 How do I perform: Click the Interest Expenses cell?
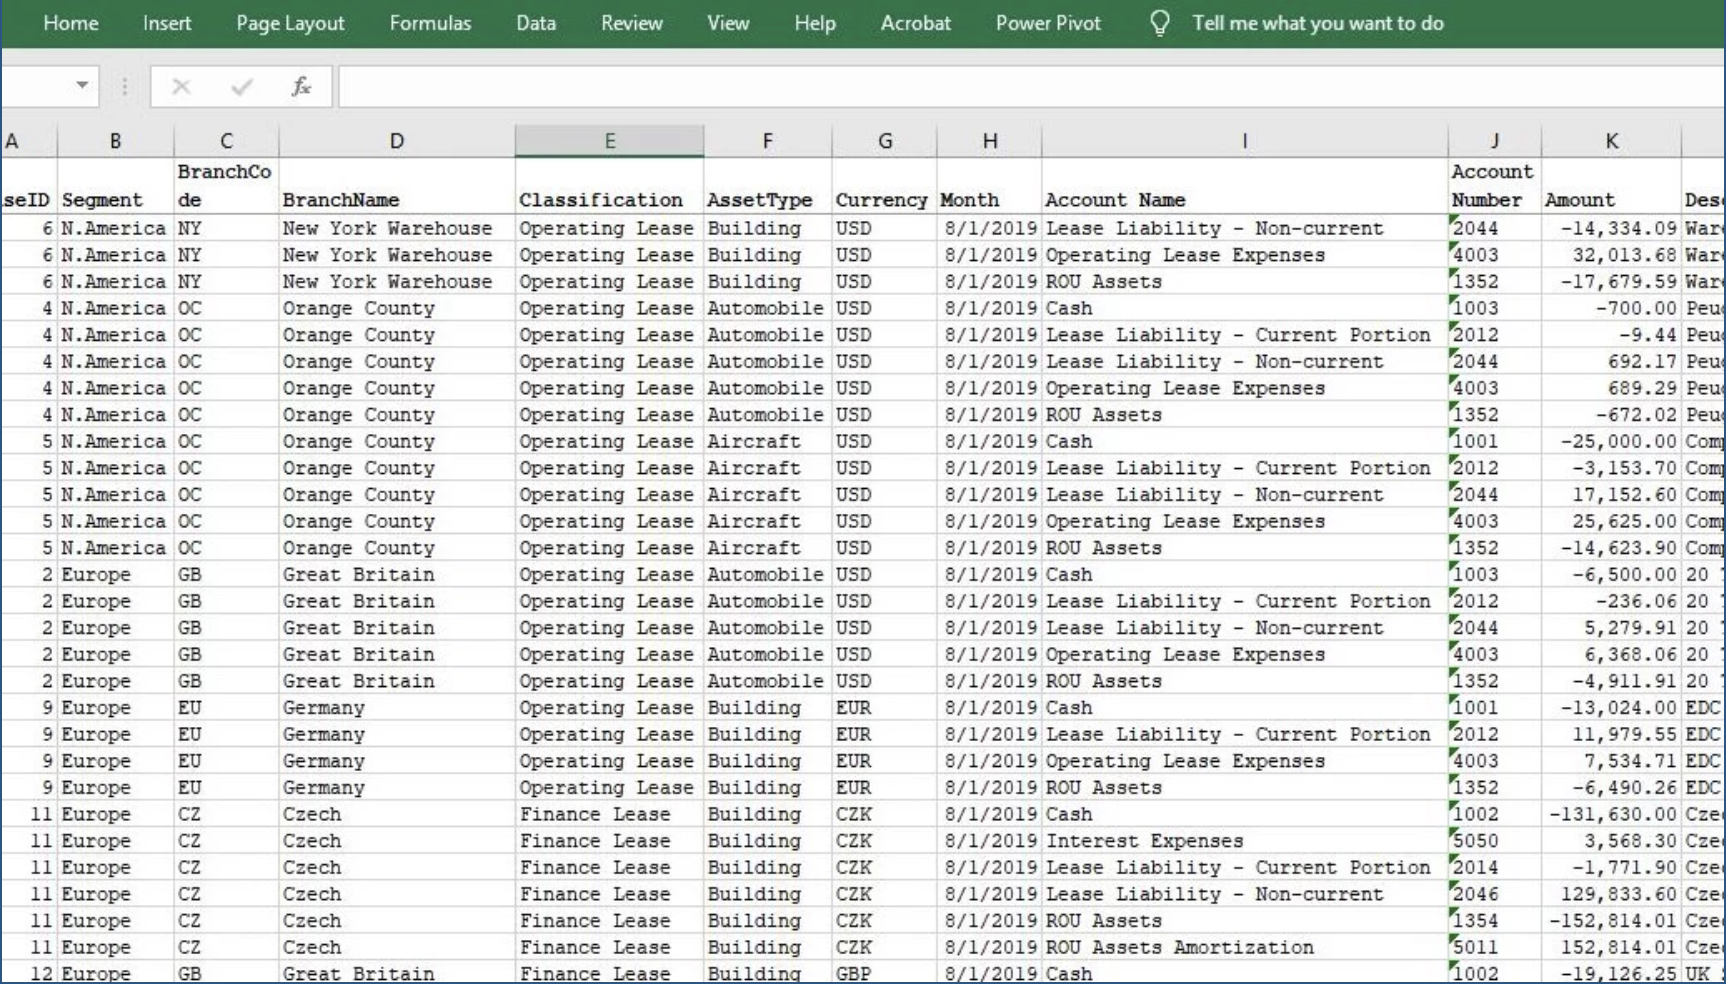(x=1244, y=841)
